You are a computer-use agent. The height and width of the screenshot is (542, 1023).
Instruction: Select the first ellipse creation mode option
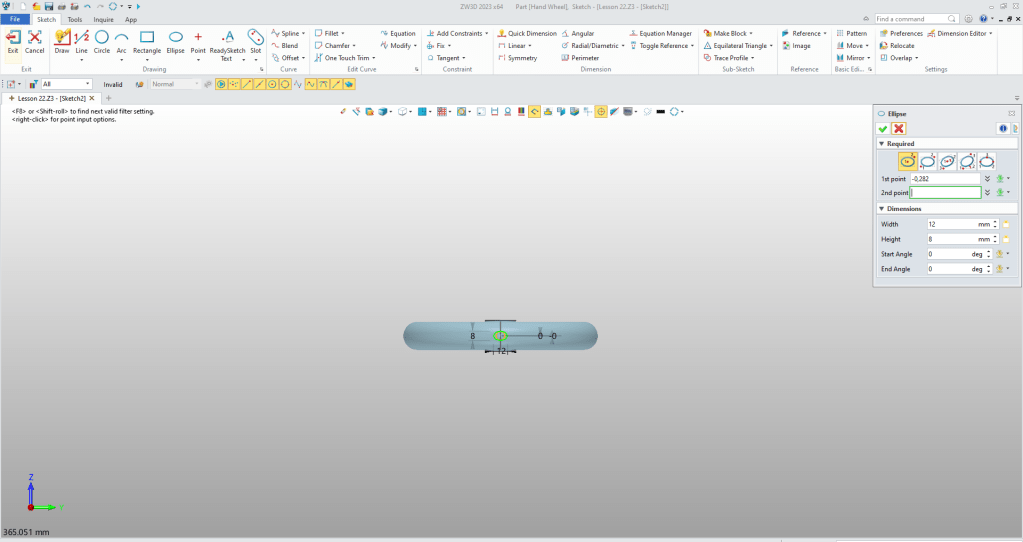tap(908, 161)
